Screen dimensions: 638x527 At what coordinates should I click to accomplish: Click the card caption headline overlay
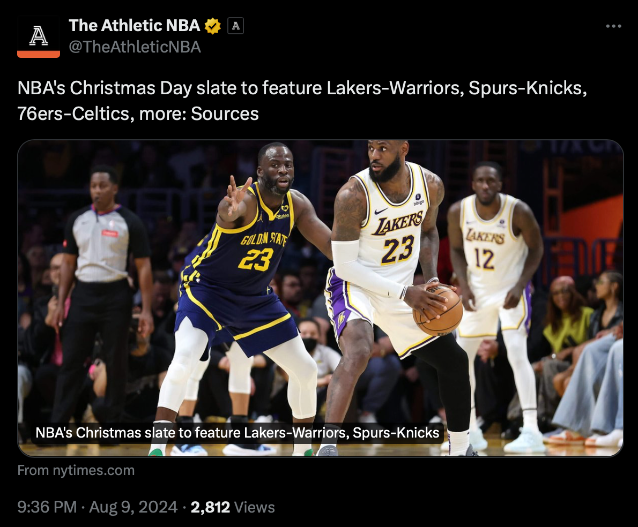tap(237, 433)
